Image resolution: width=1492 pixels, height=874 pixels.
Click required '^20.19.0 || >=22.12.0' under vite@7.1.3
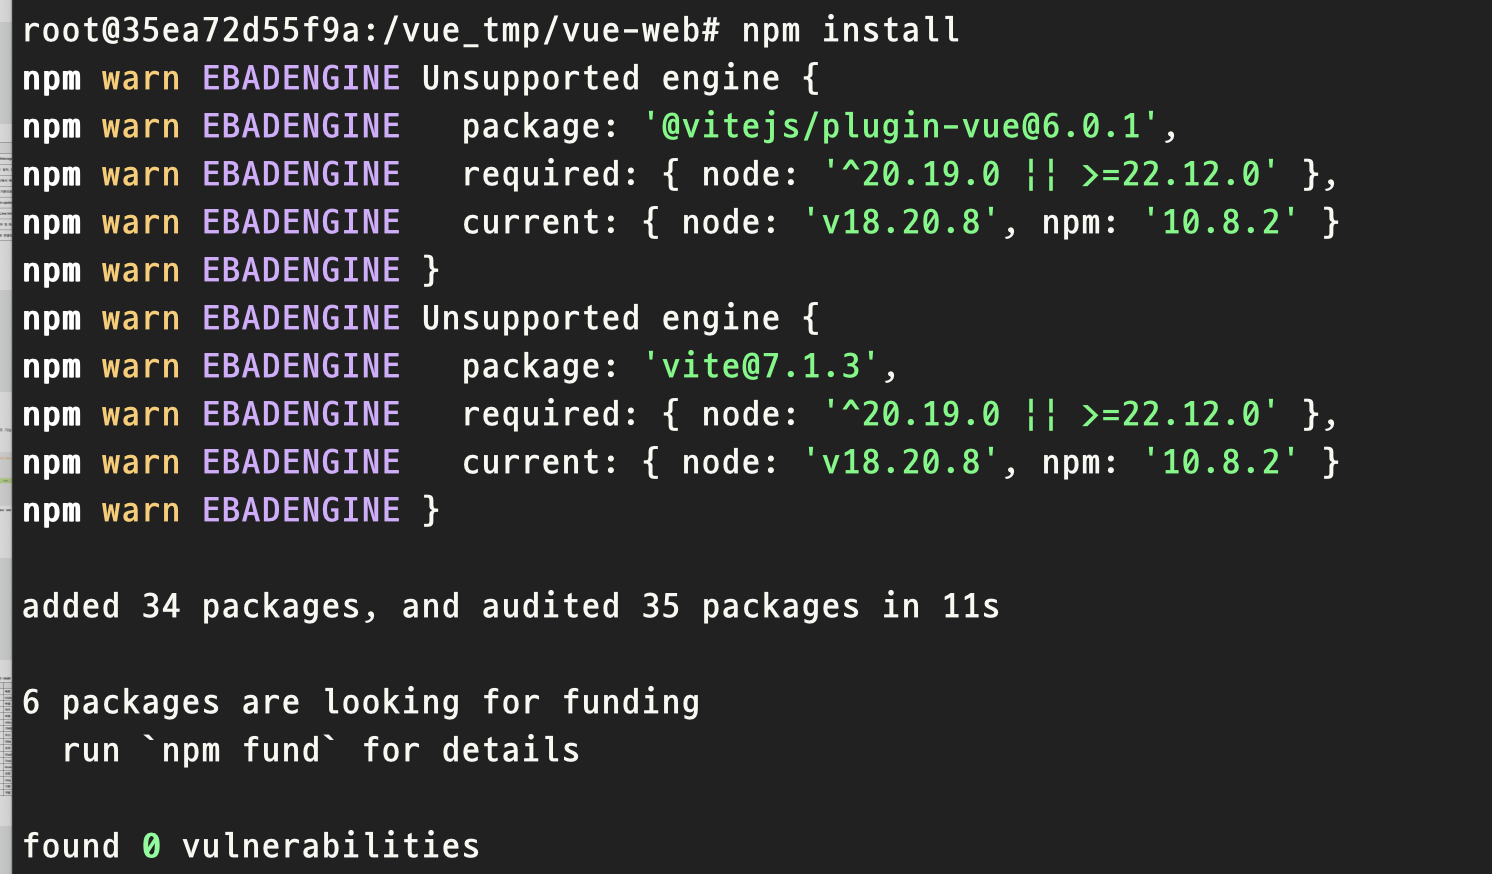(1051, 414)
